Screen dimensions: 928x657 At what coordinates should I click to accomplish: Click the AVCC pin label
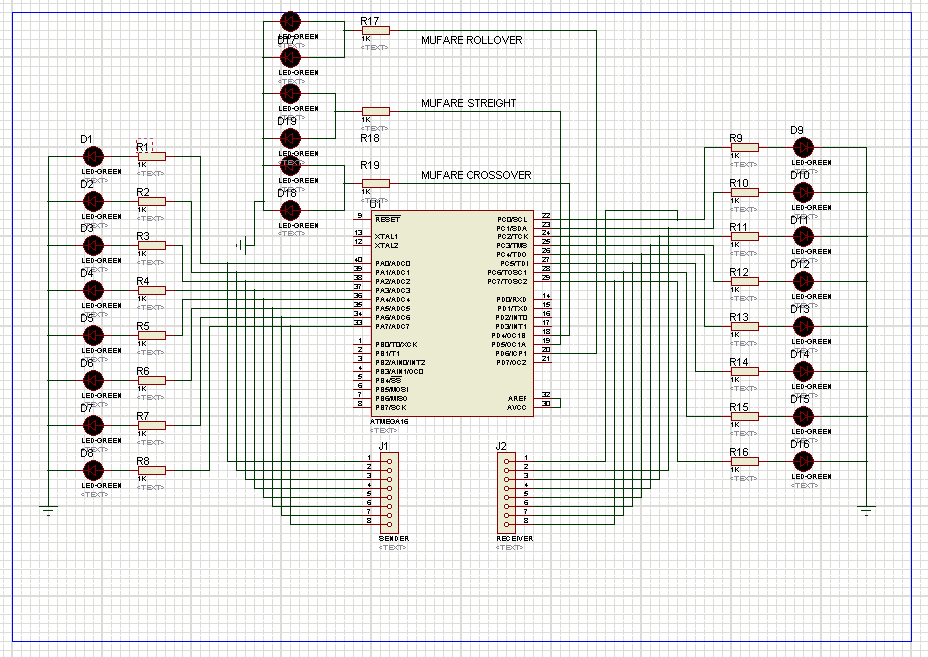point(517,407)
